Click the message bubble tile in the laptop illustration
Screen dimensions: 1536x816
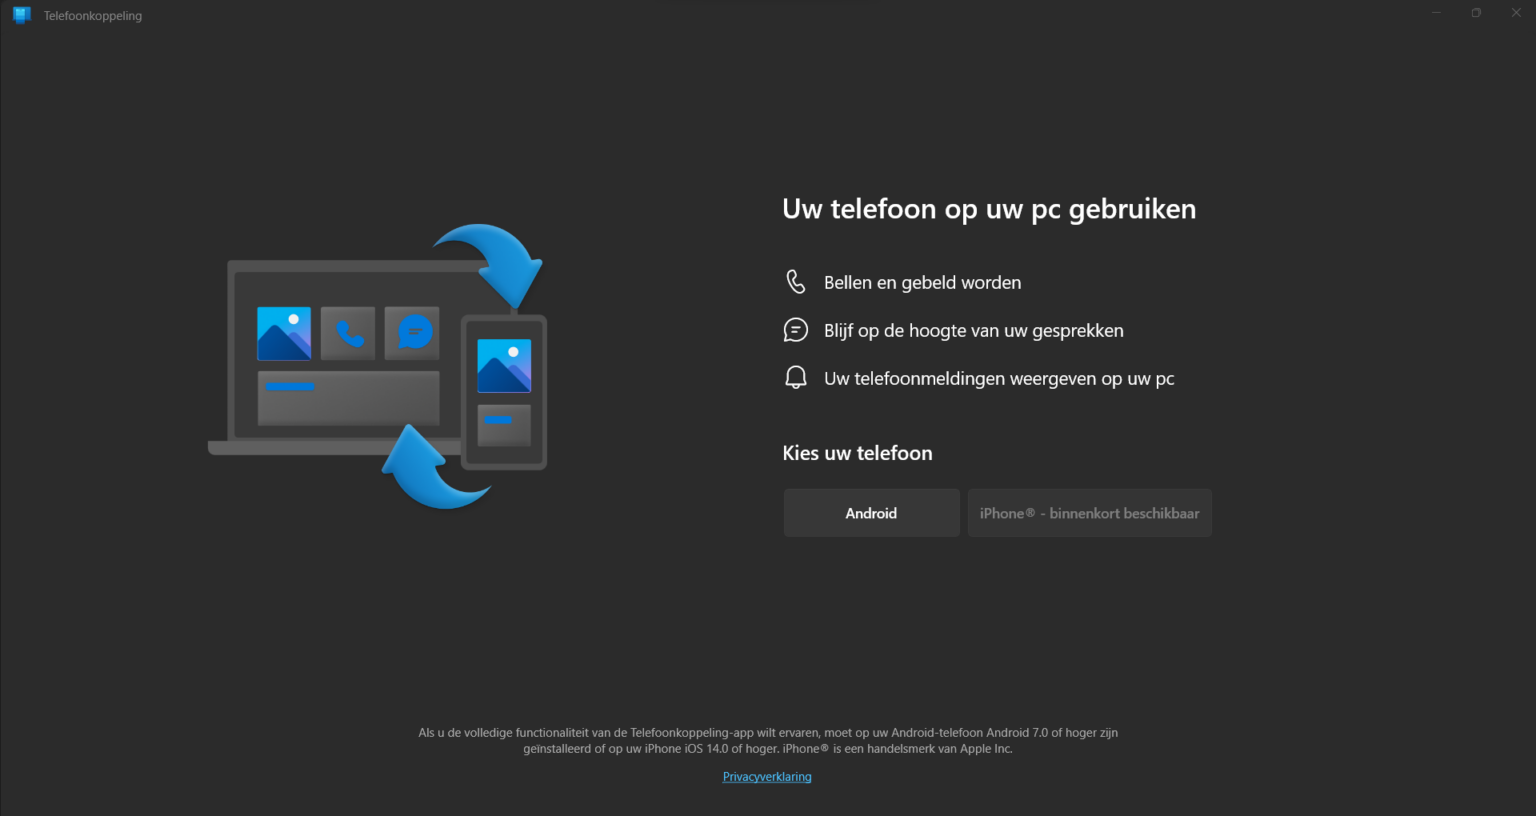(x=411, y=333)
